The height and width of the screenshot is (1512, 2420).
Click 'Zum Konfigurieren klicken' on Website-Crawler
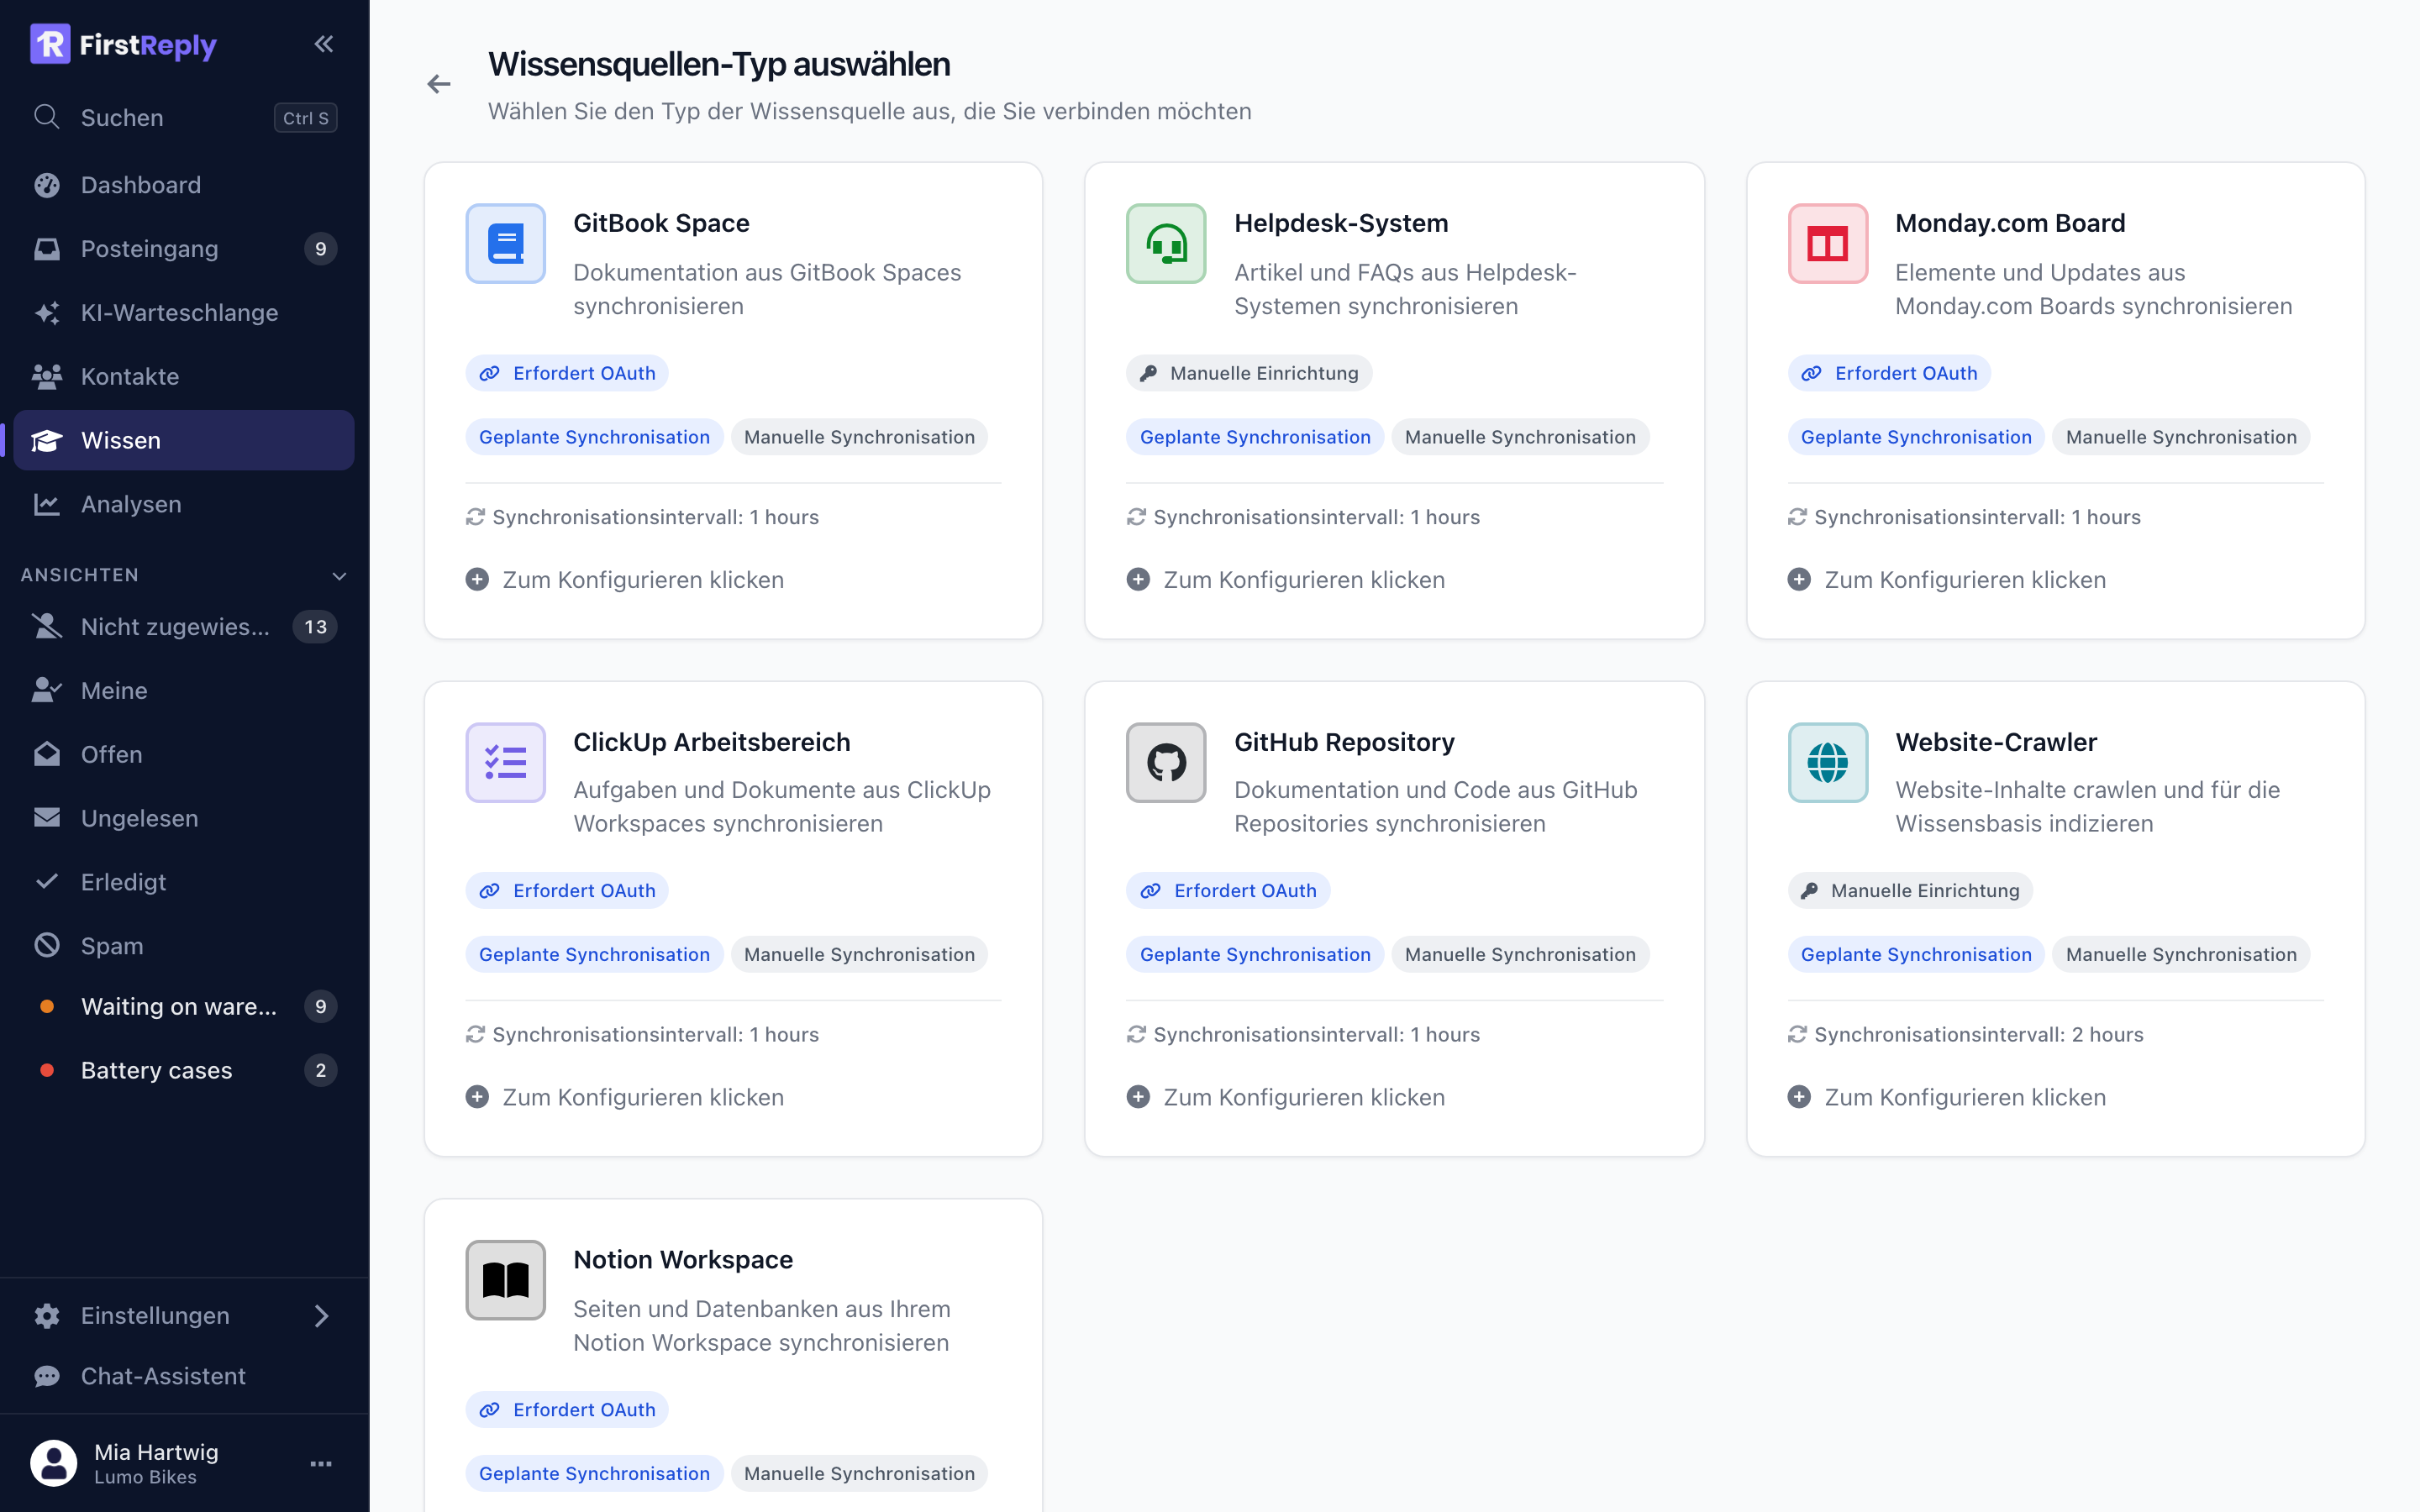tap(1965, 1097)
